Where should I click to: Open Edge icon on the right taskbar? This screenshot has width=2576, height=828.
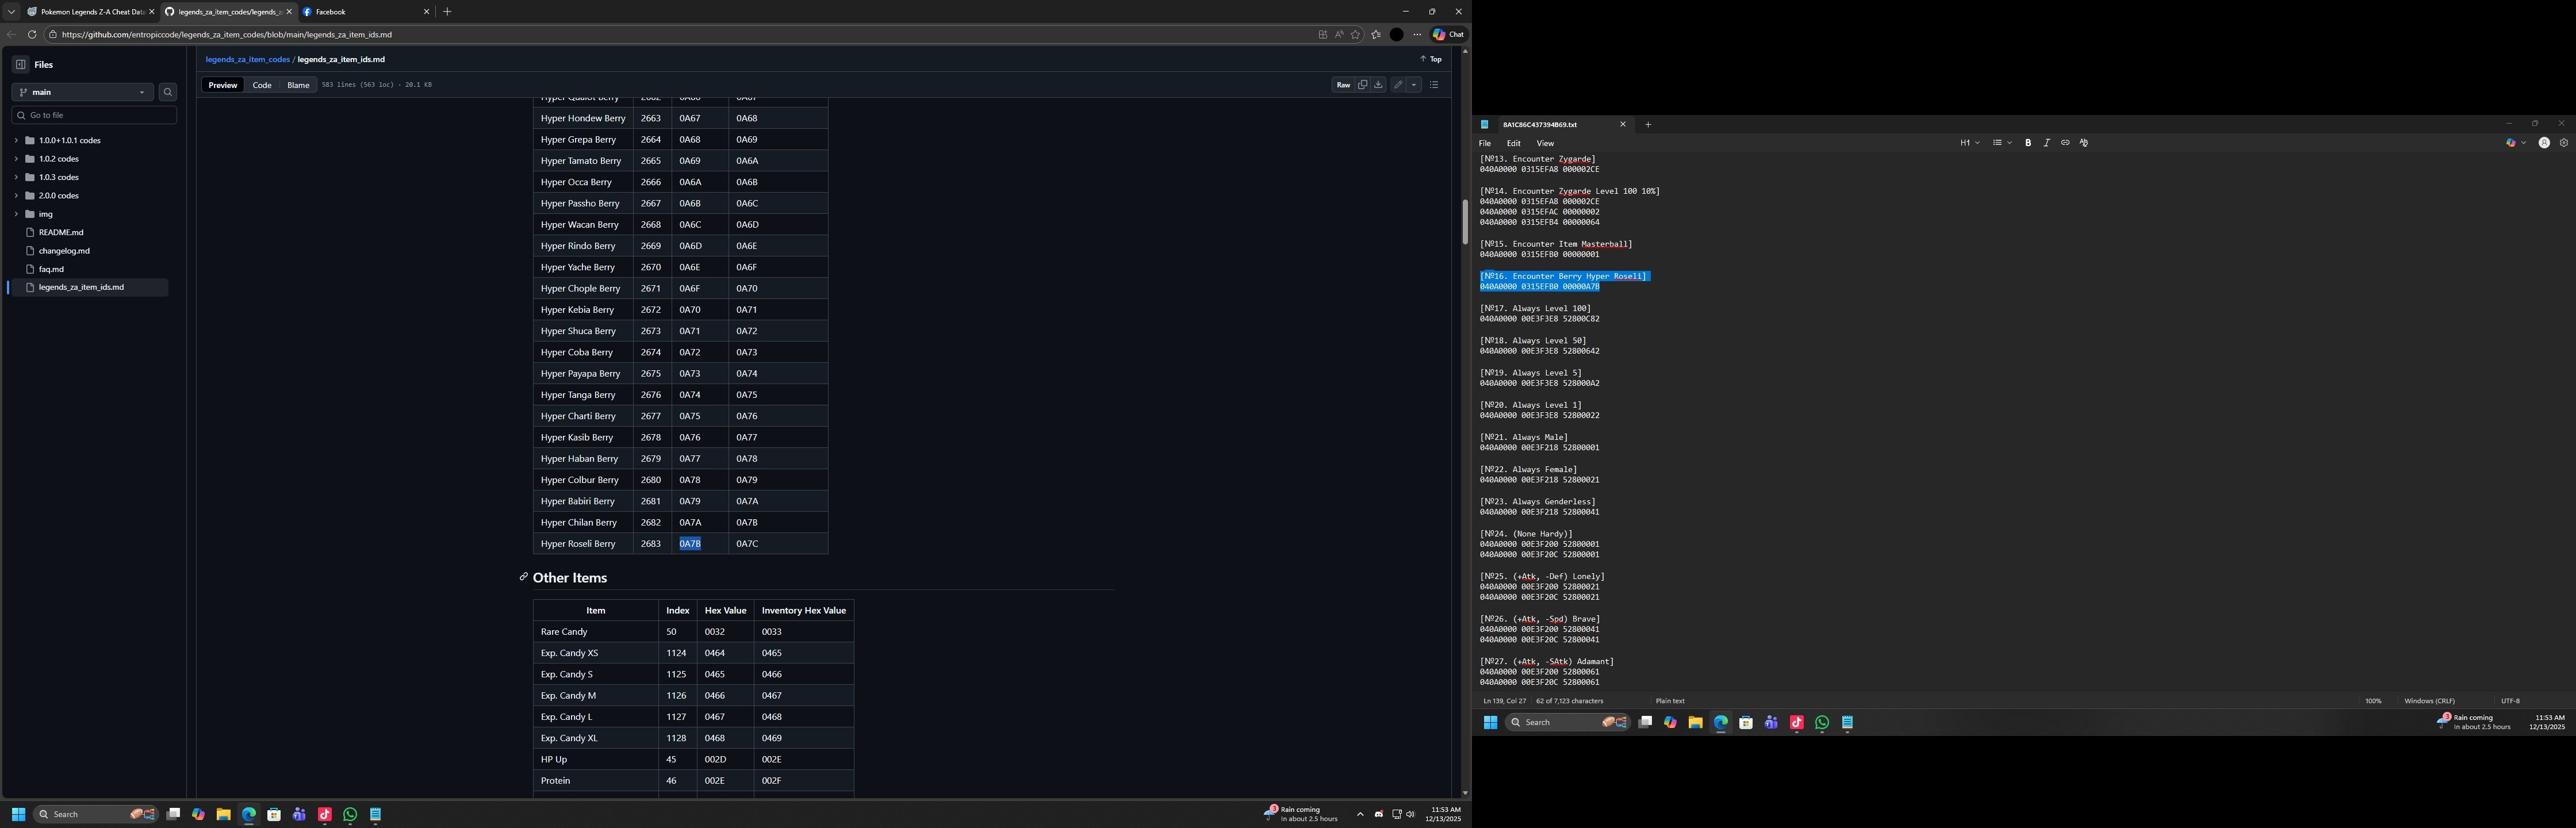[1721, 722]
